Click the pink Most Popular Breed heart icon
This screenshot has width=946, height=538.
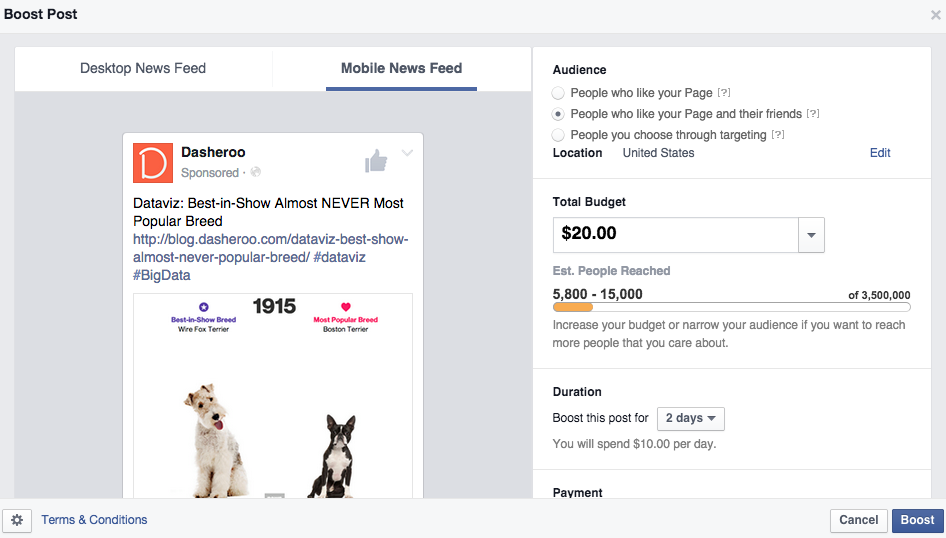(346, 307)
